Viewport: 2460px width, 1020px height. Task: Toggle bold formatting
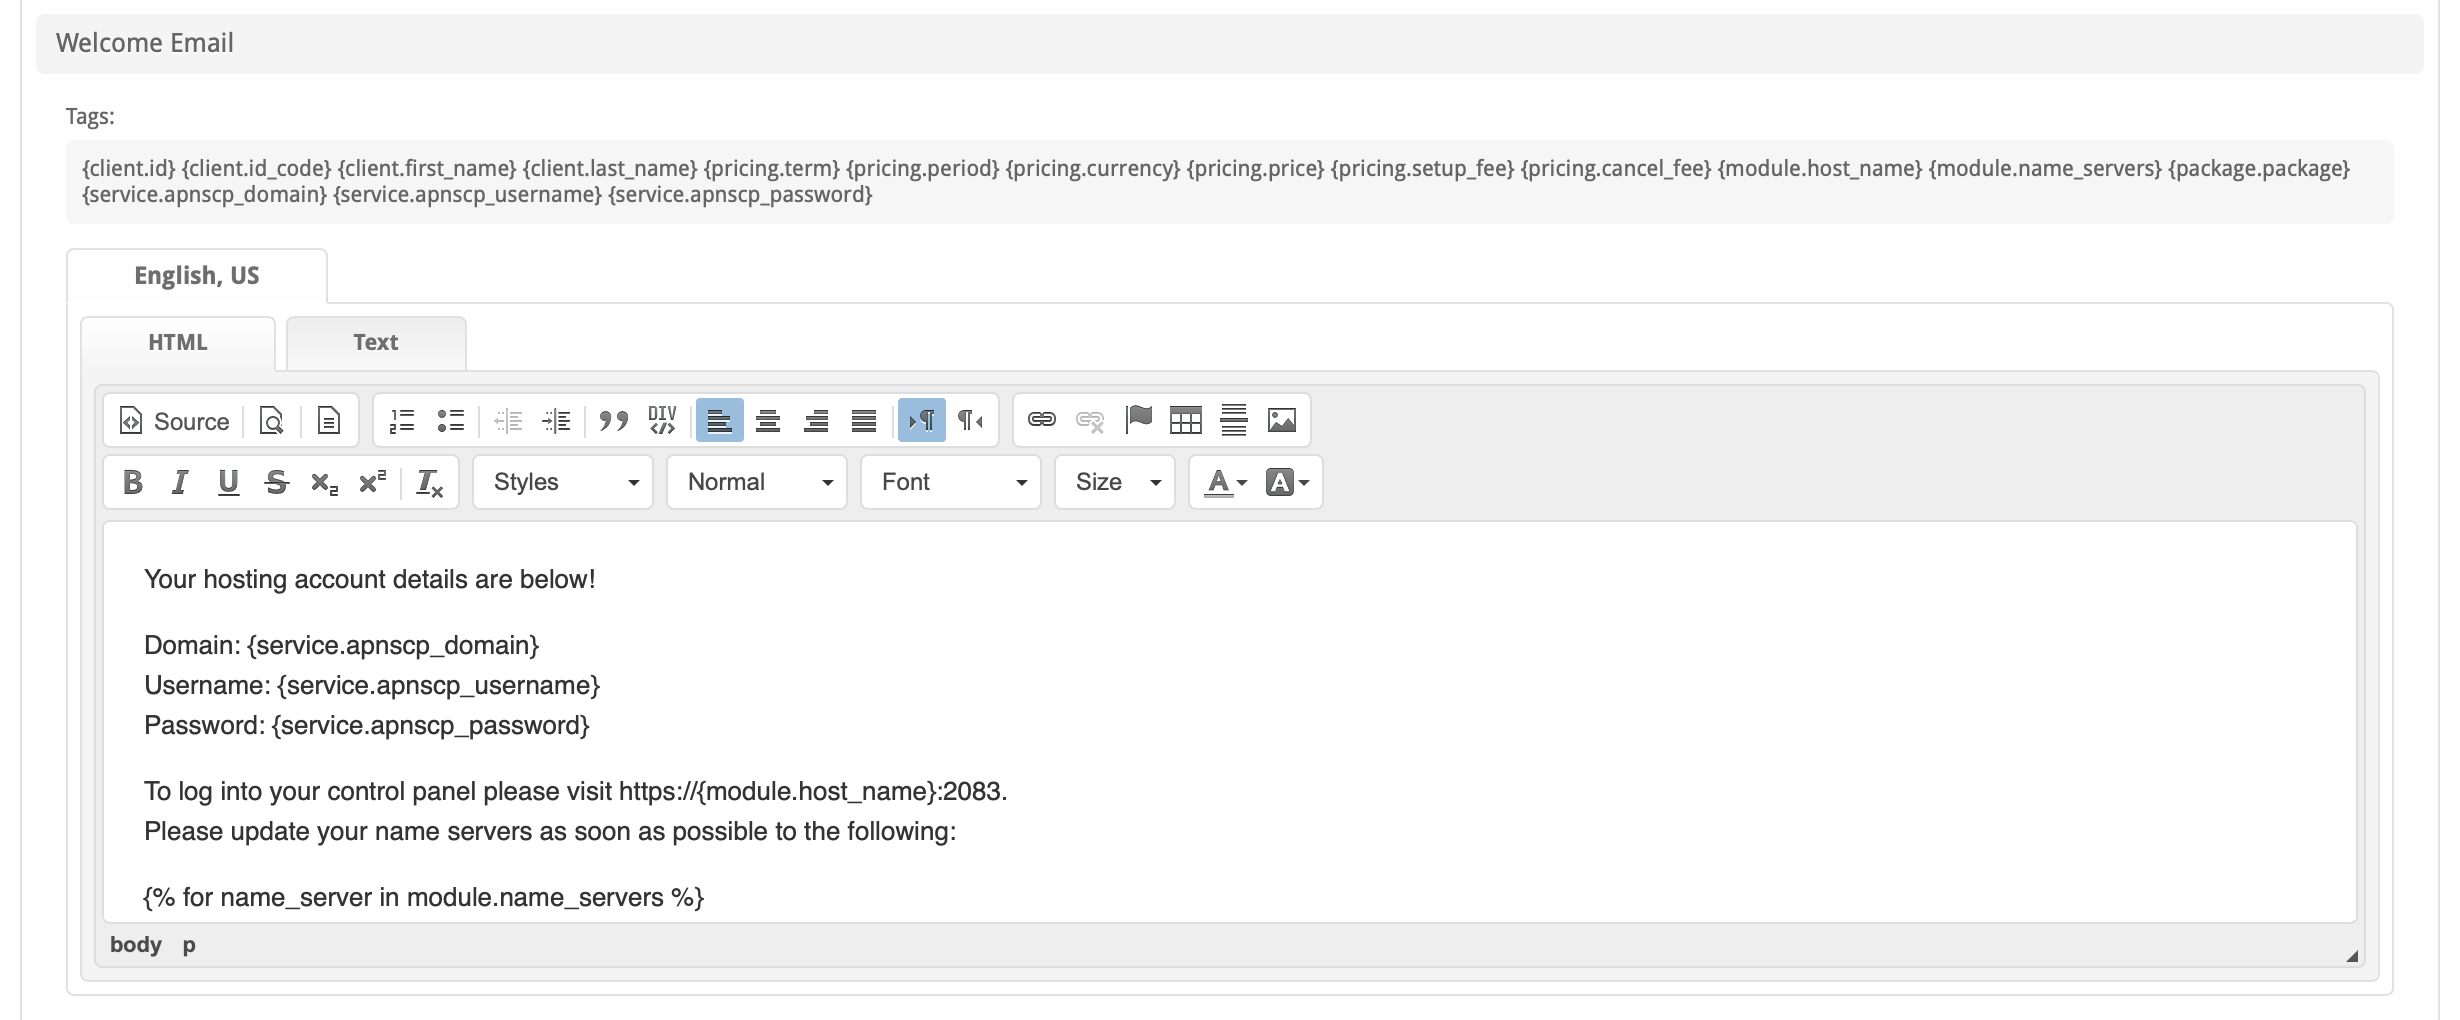click(x=132, y=483)
